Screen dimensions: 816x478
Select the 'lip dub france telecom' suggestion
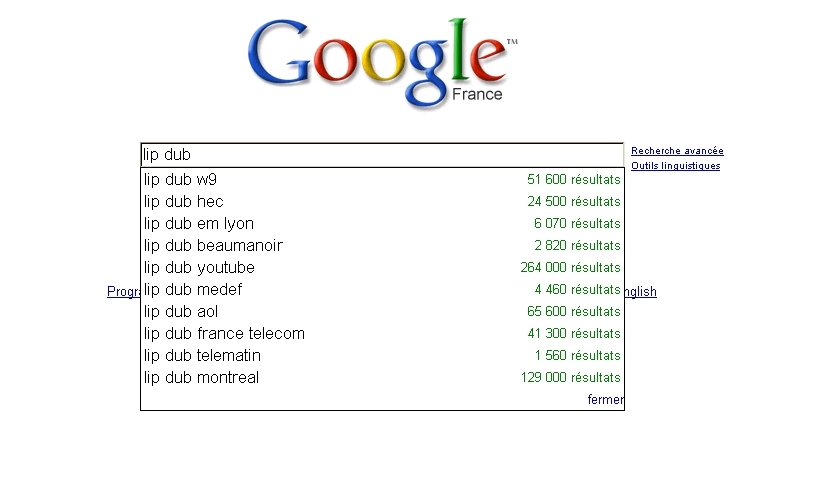point(224,334)
